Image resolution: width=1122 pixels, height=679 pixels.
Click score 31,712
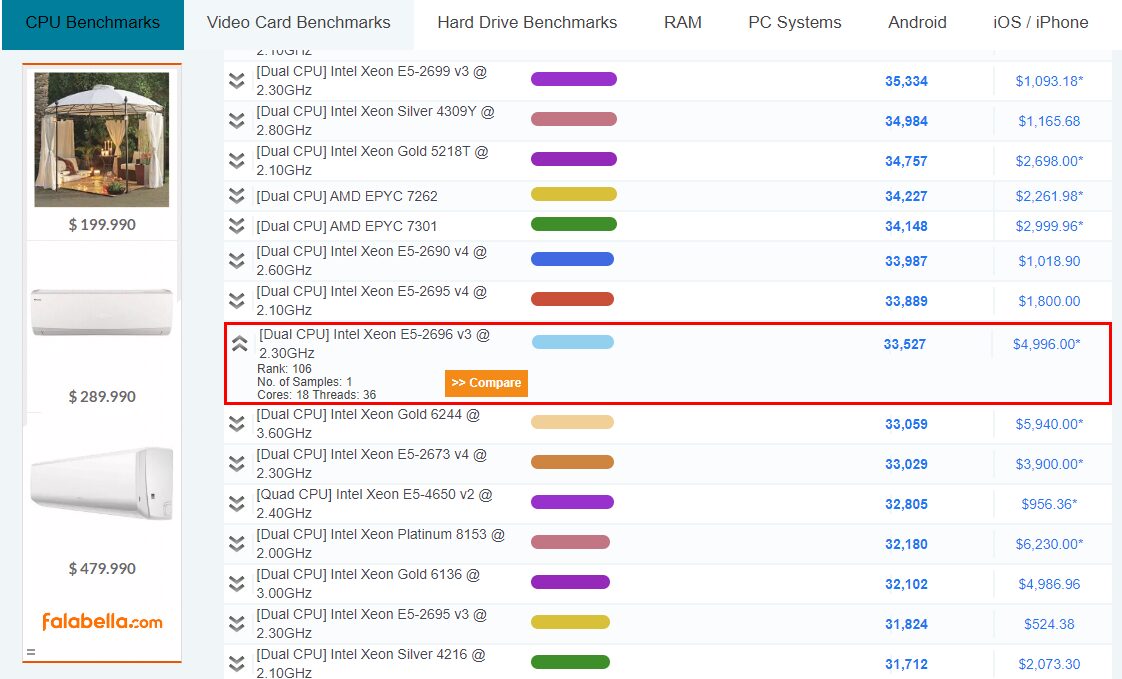click(x=906, y=665)
